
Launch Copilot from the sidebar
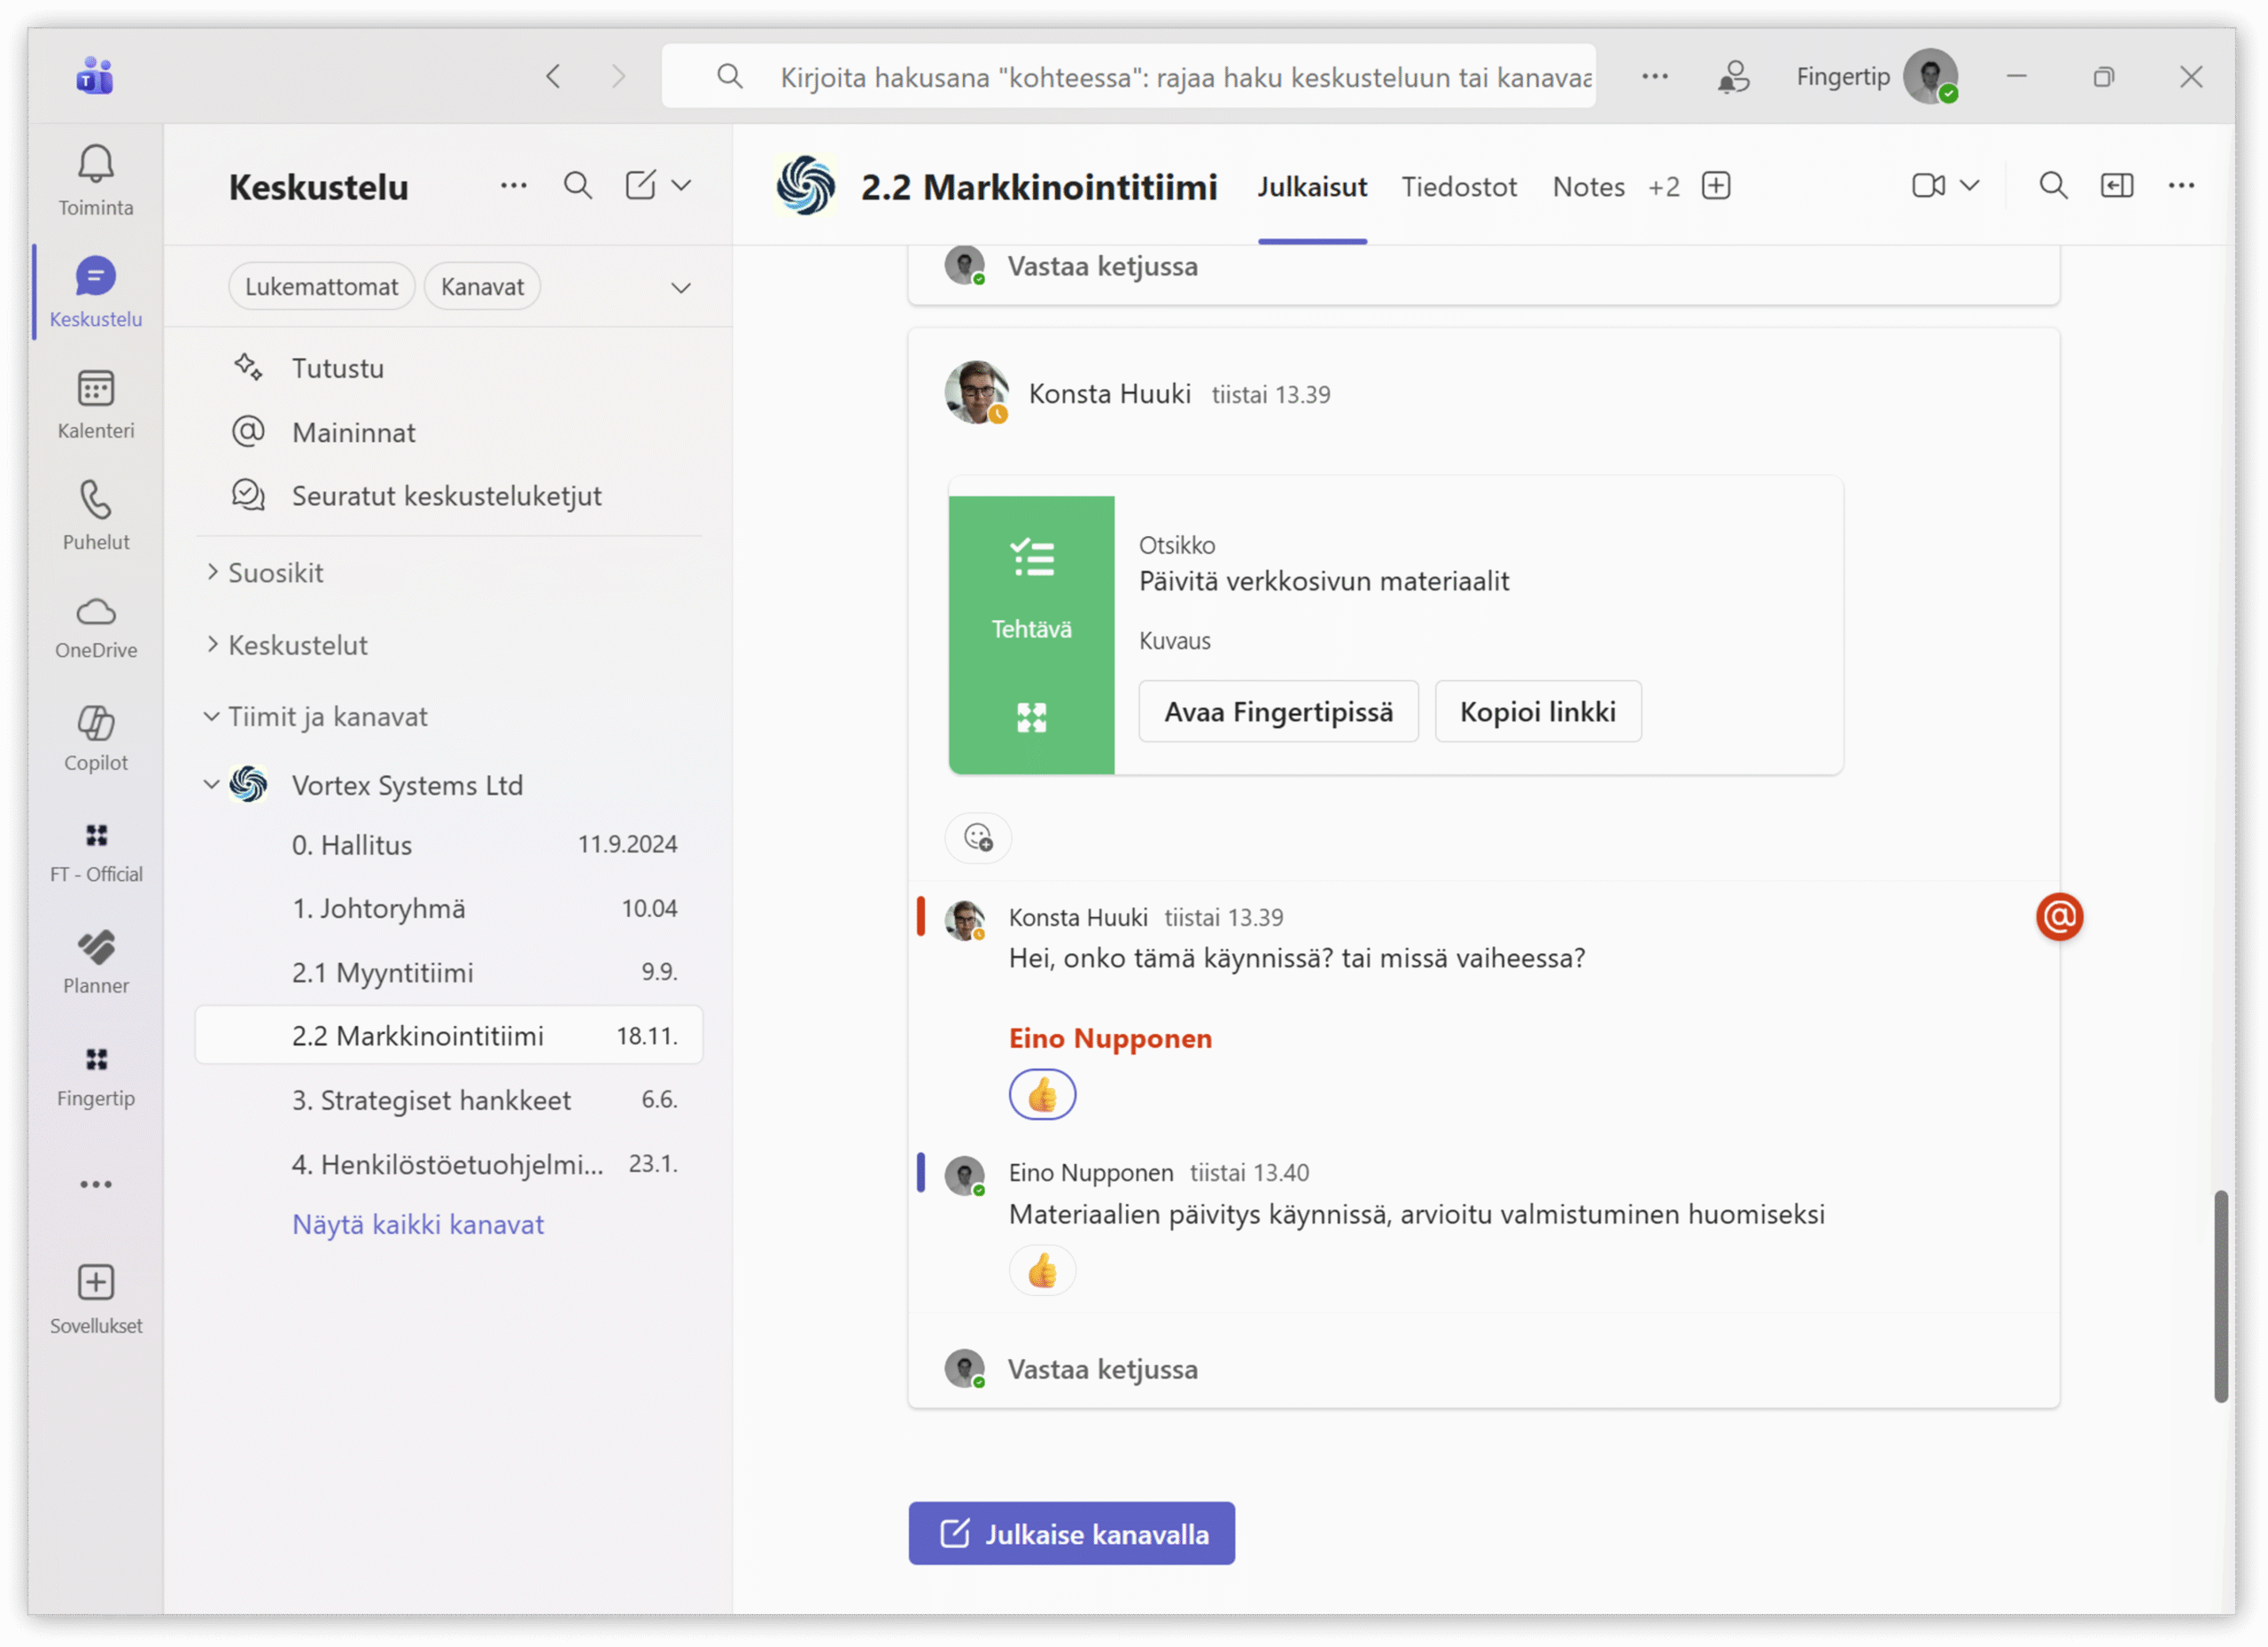coord(96,724)
